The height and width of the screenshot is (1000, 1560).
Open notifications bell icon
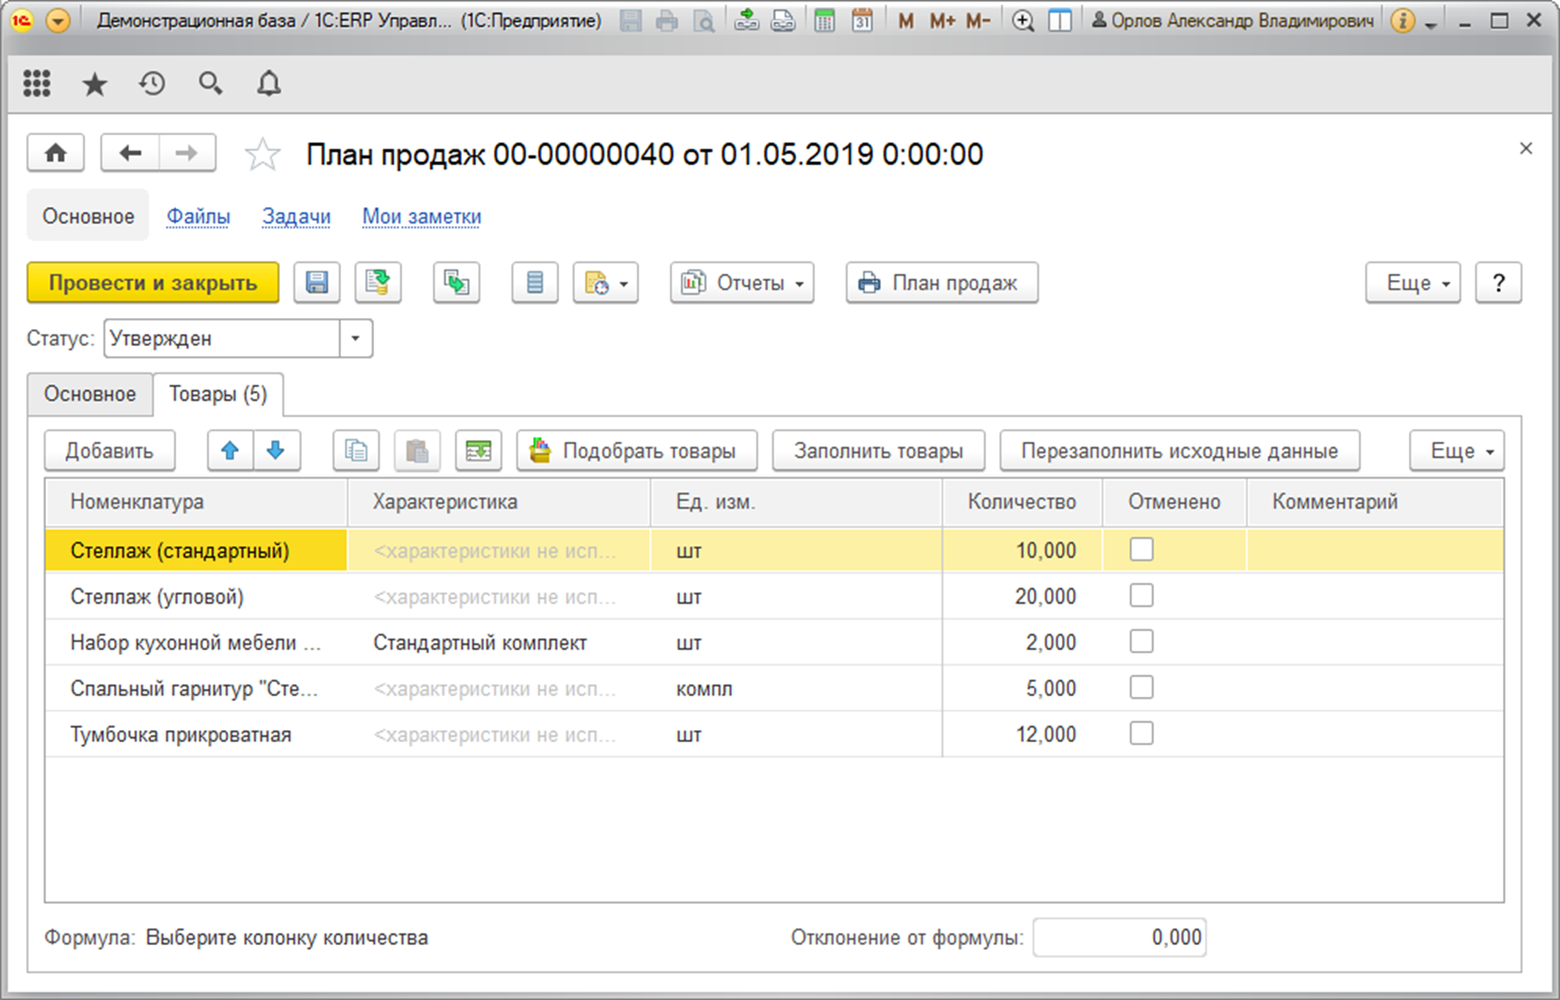(x=269, y=84)
